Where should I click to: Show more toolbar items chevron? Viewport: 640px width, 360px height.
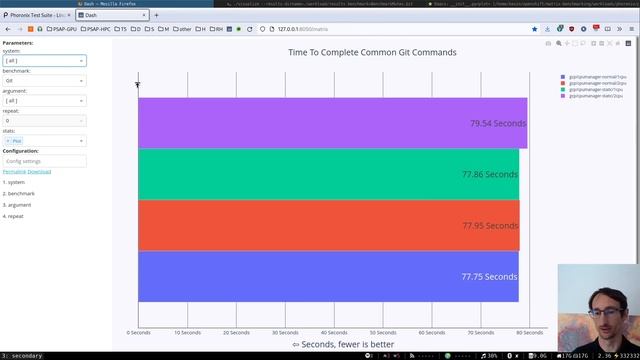[x=620, y=29]
